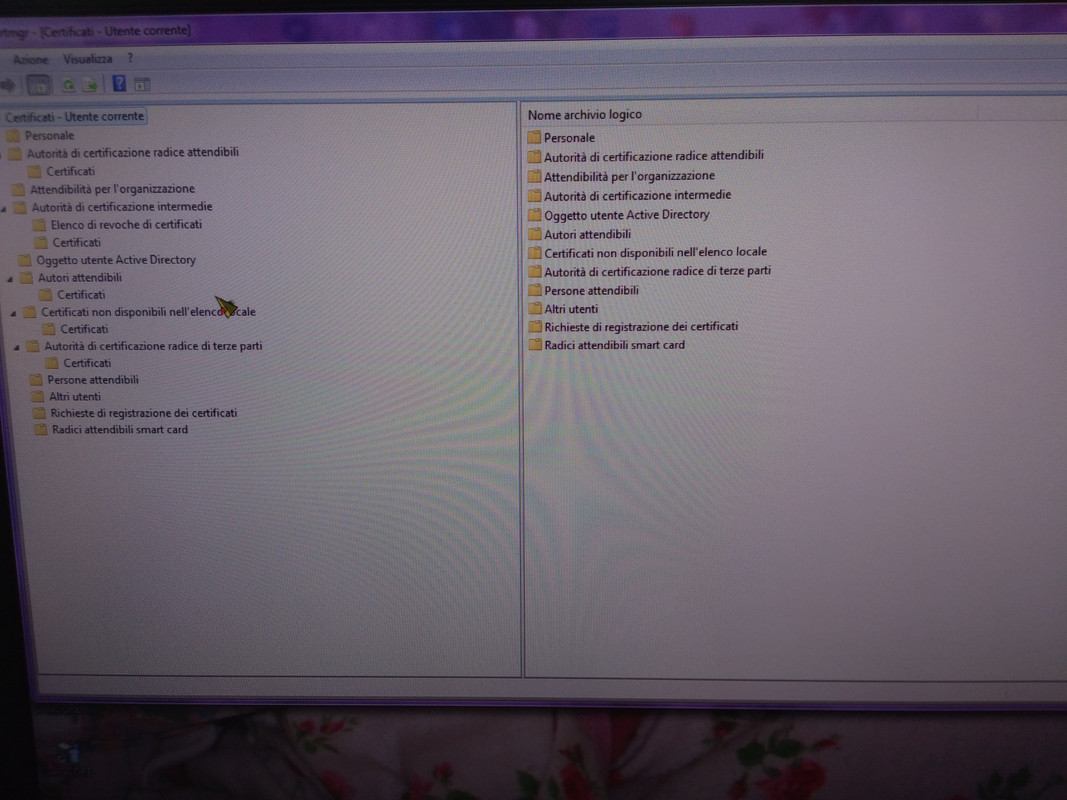Collapse Autorità di certificazione intermedie tree node
This screenshot has height=800, width=1067.
pos(4,209)
